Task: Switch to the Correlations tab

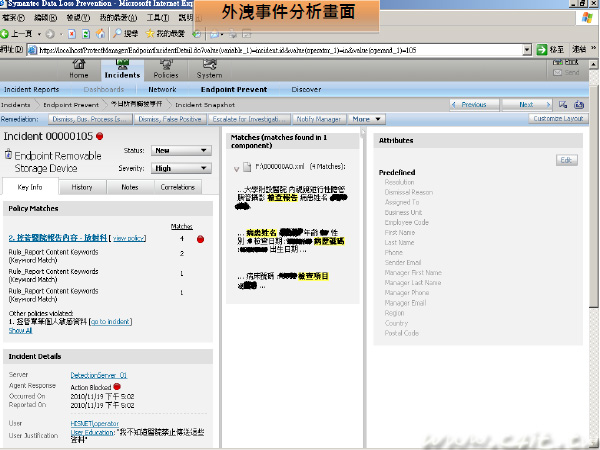Action: pyautogui.click(x=178, y=187)
